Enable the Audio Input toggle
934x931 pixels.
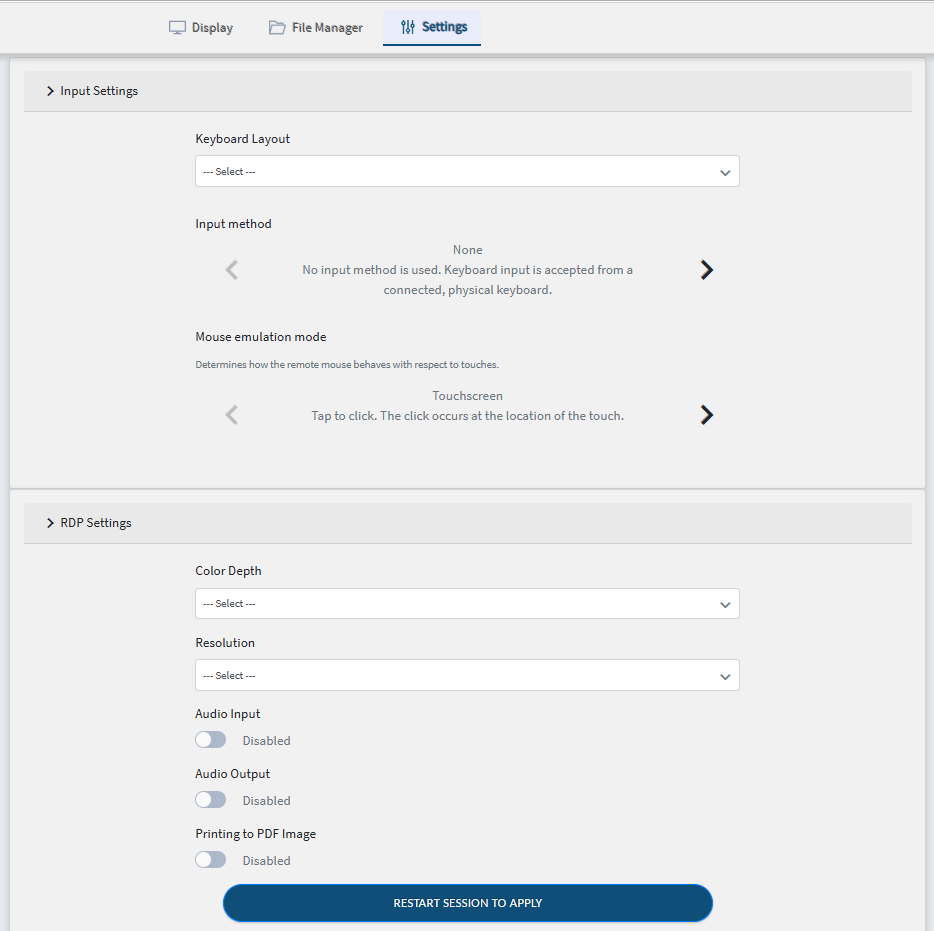click(211, 740)
